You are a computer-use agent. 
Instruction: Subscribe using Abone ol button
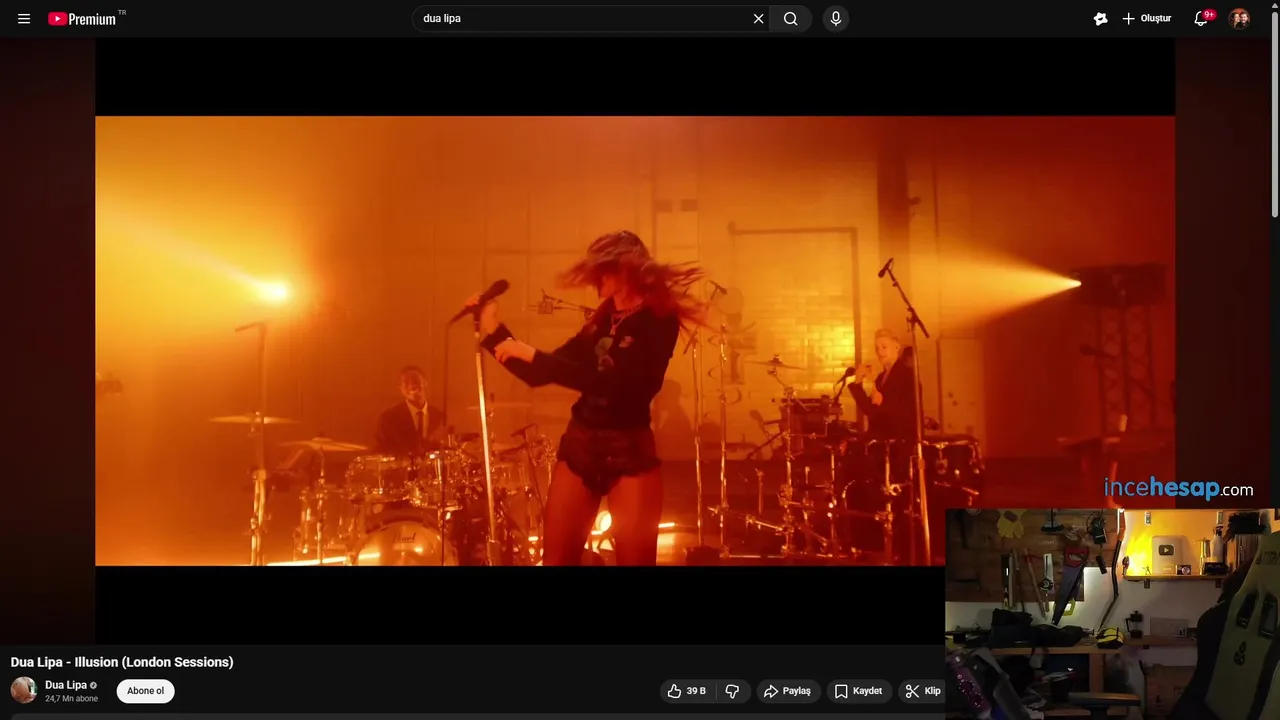click(145, 691)
